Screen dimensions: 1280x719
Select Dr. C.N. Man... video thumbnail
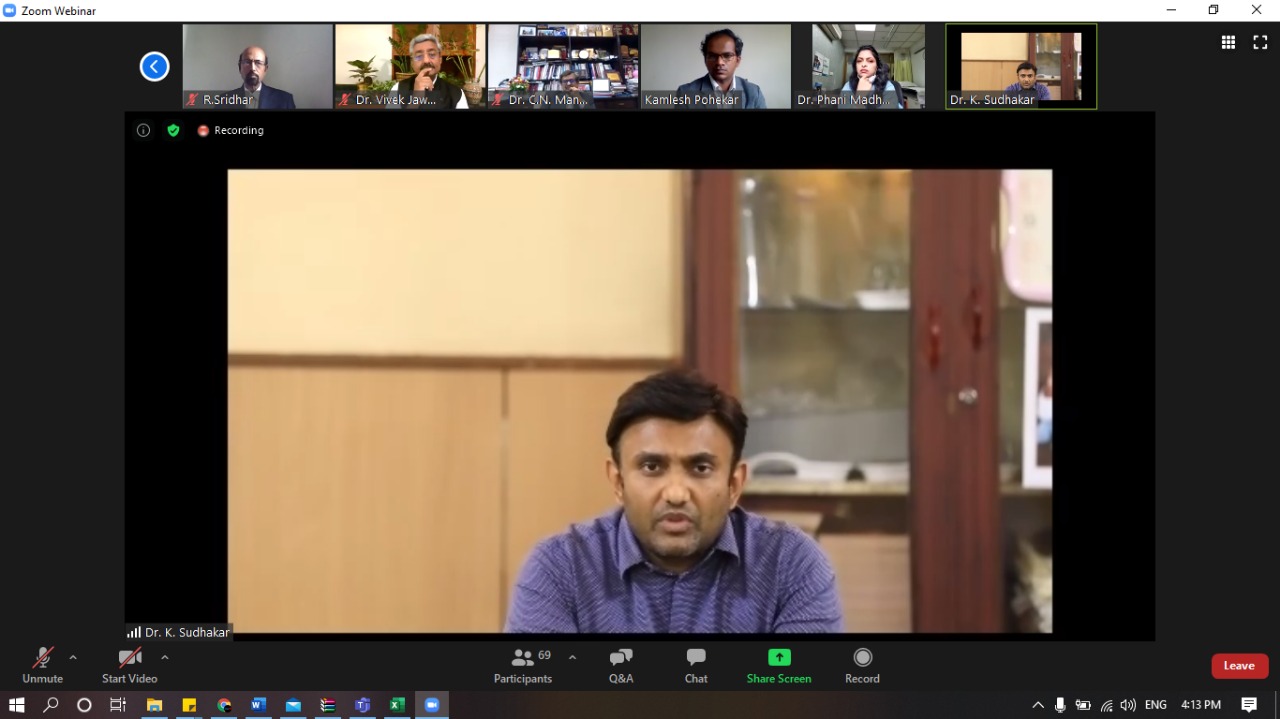click(x=563, y=66)
